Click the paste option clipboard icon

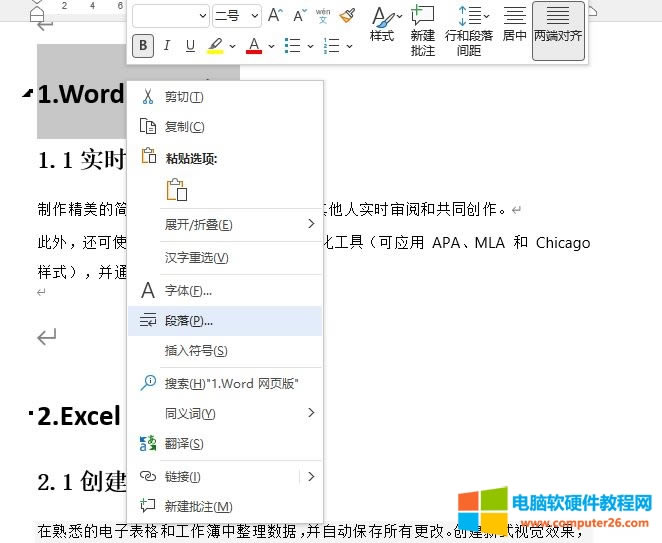tap(177, 190)
